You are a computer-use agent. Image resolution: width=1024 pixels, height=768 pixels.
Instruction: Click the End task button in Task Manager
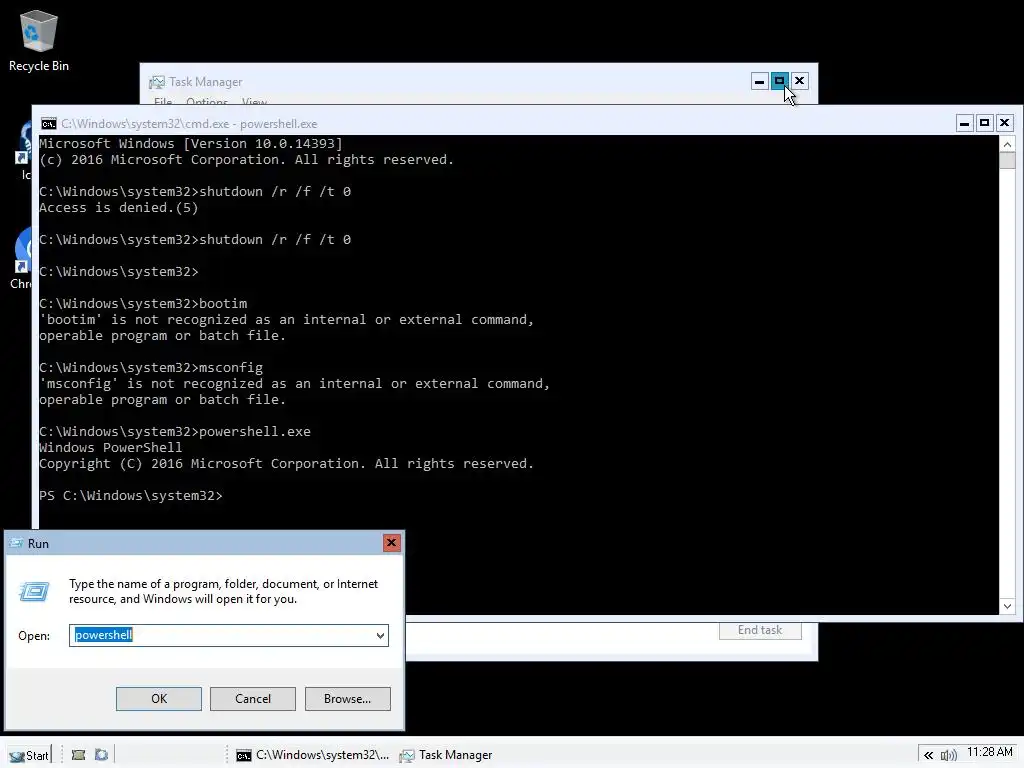(x=760, y=630)
